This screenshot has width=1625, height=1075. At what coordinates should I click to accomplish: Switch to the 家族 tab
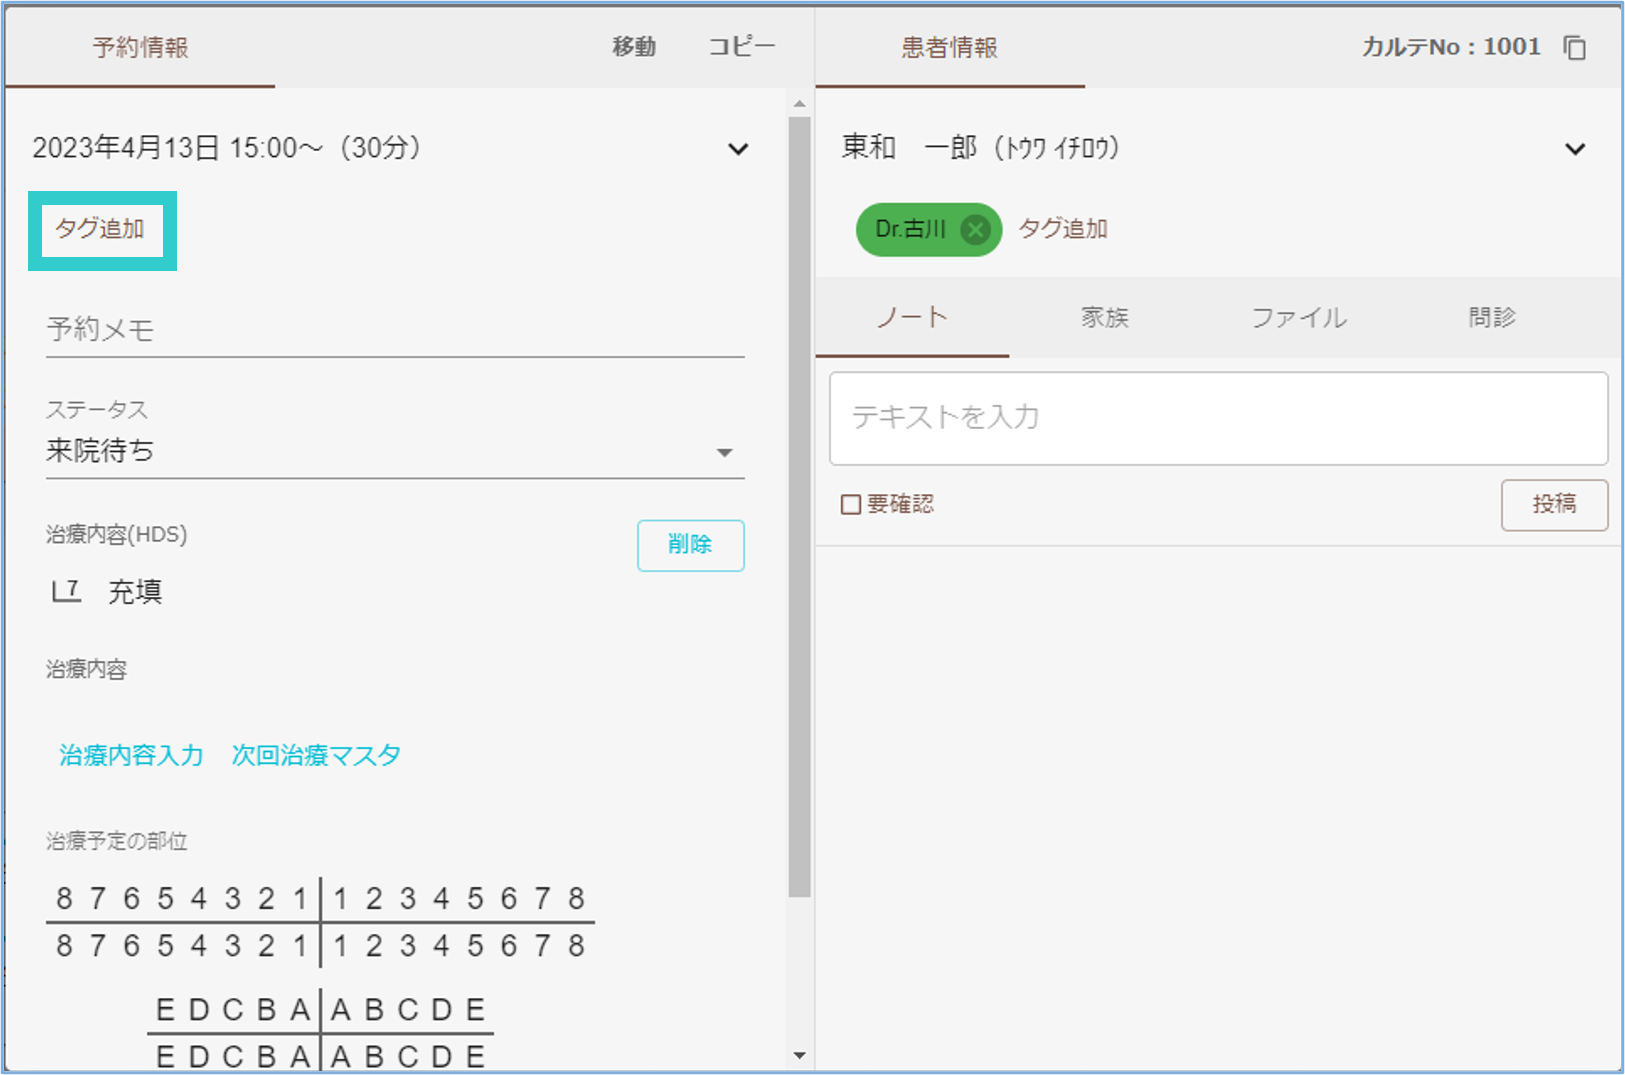tap(1104, 318)
